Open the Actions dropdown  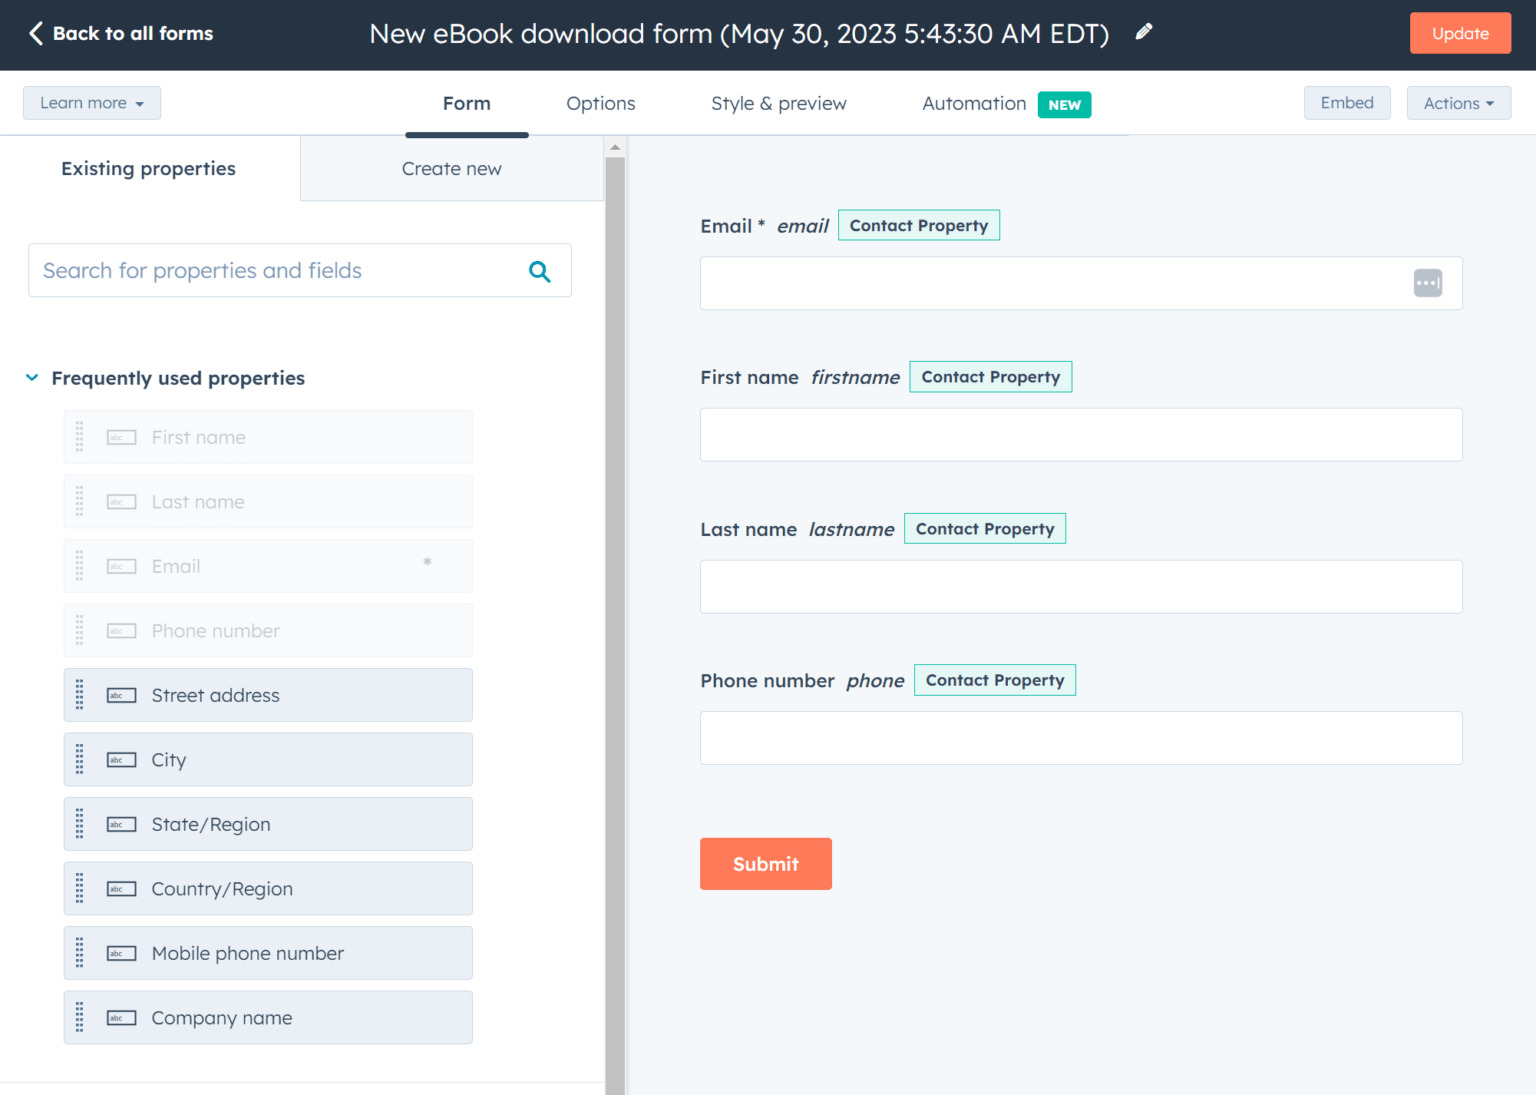1458,102
